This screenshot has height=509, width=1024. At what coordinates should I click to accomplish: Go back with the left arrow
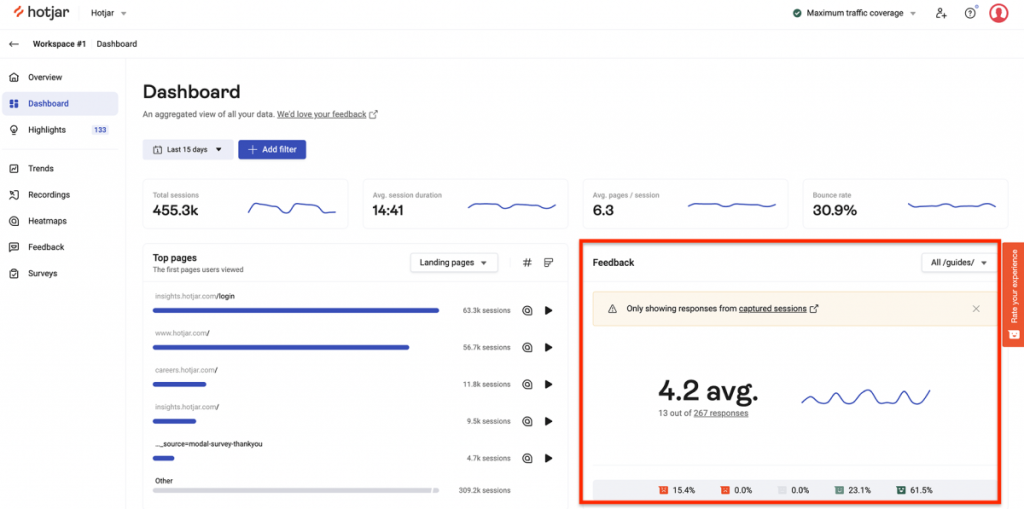(14, 44)
